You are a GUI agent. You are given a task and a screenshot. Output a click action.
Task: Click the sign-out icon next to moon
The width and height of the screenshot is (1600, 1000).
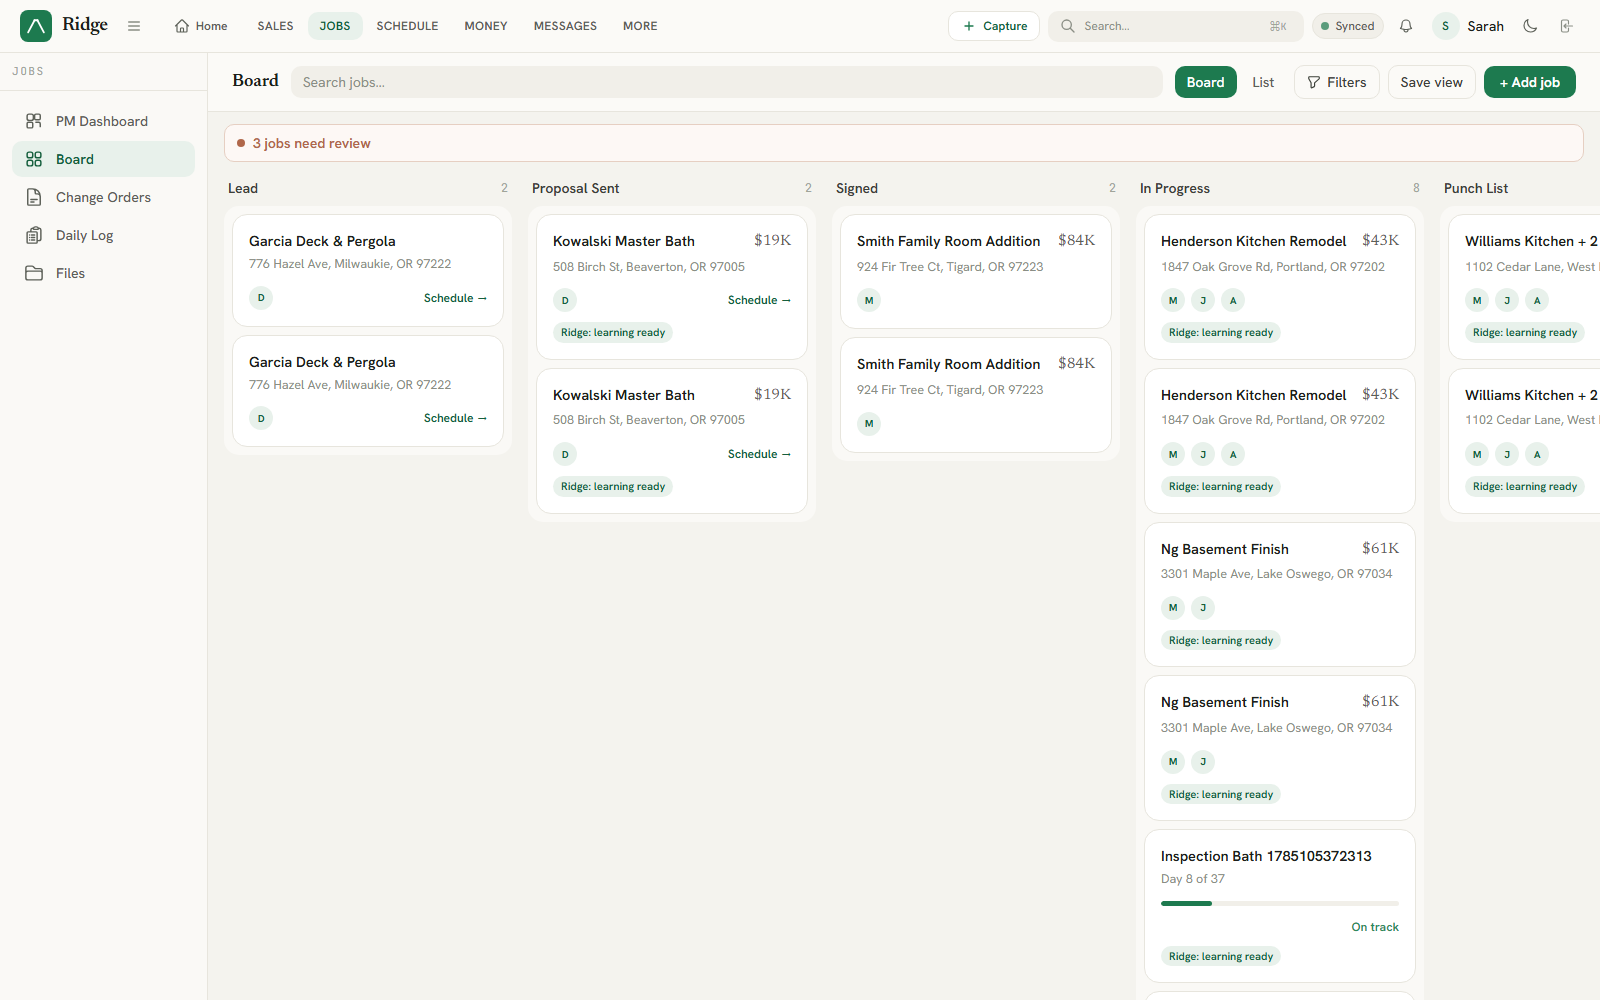point(1566,26)
